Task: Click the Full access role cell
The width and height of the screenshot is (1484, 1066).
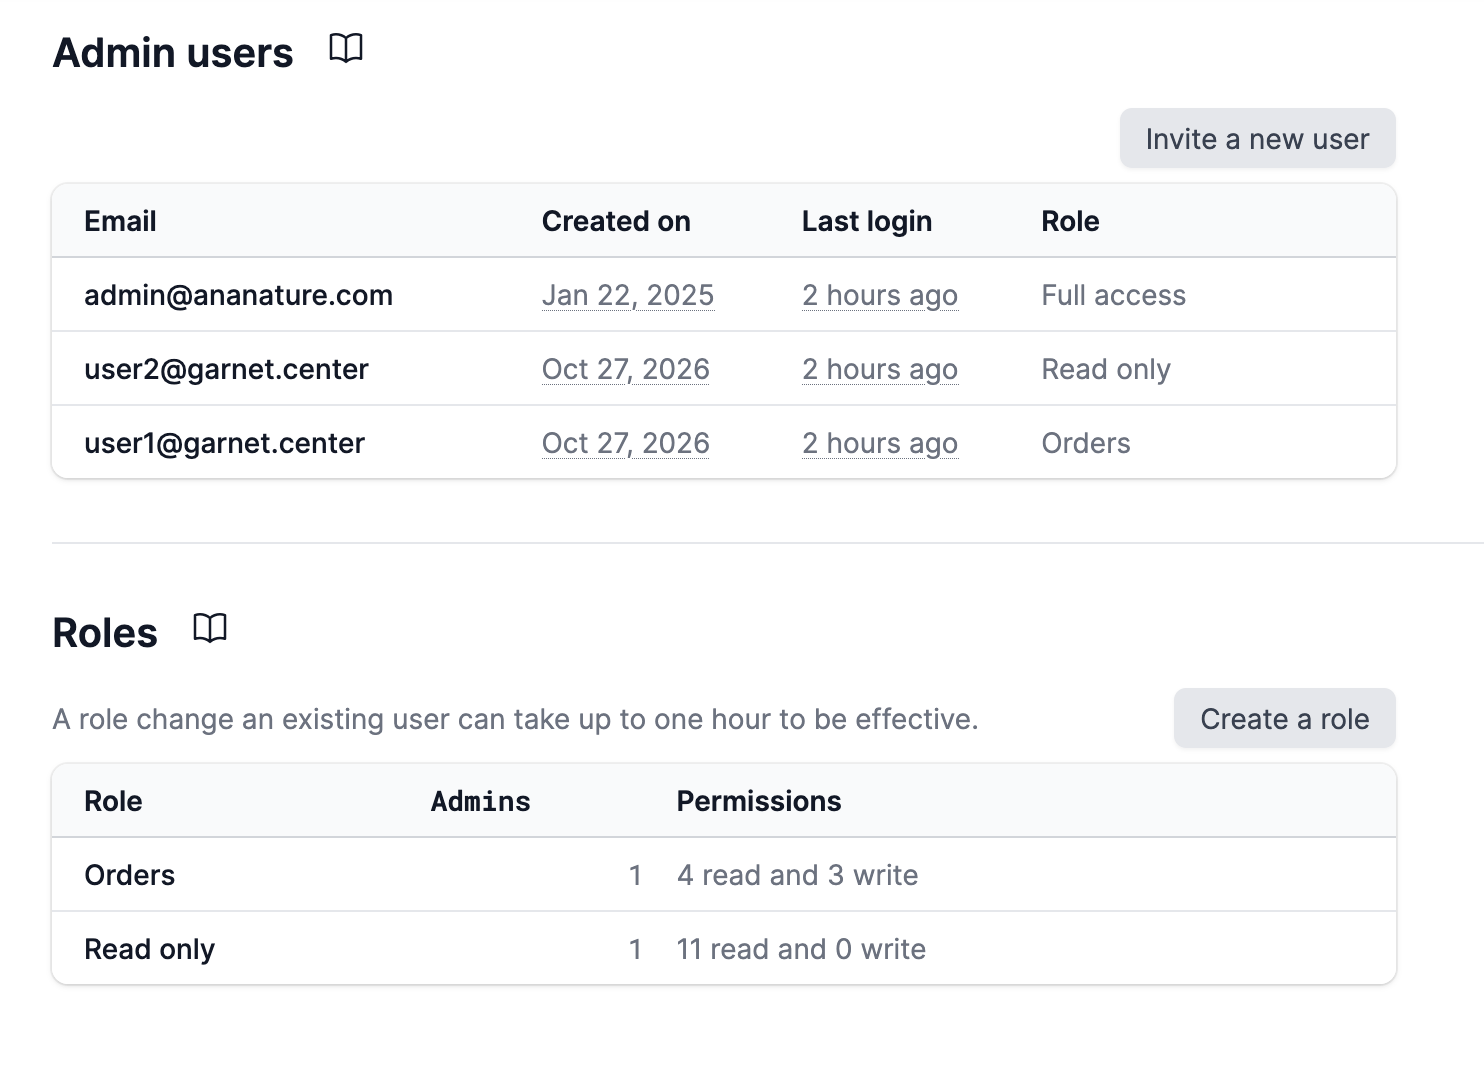Action: point(1114,295)
